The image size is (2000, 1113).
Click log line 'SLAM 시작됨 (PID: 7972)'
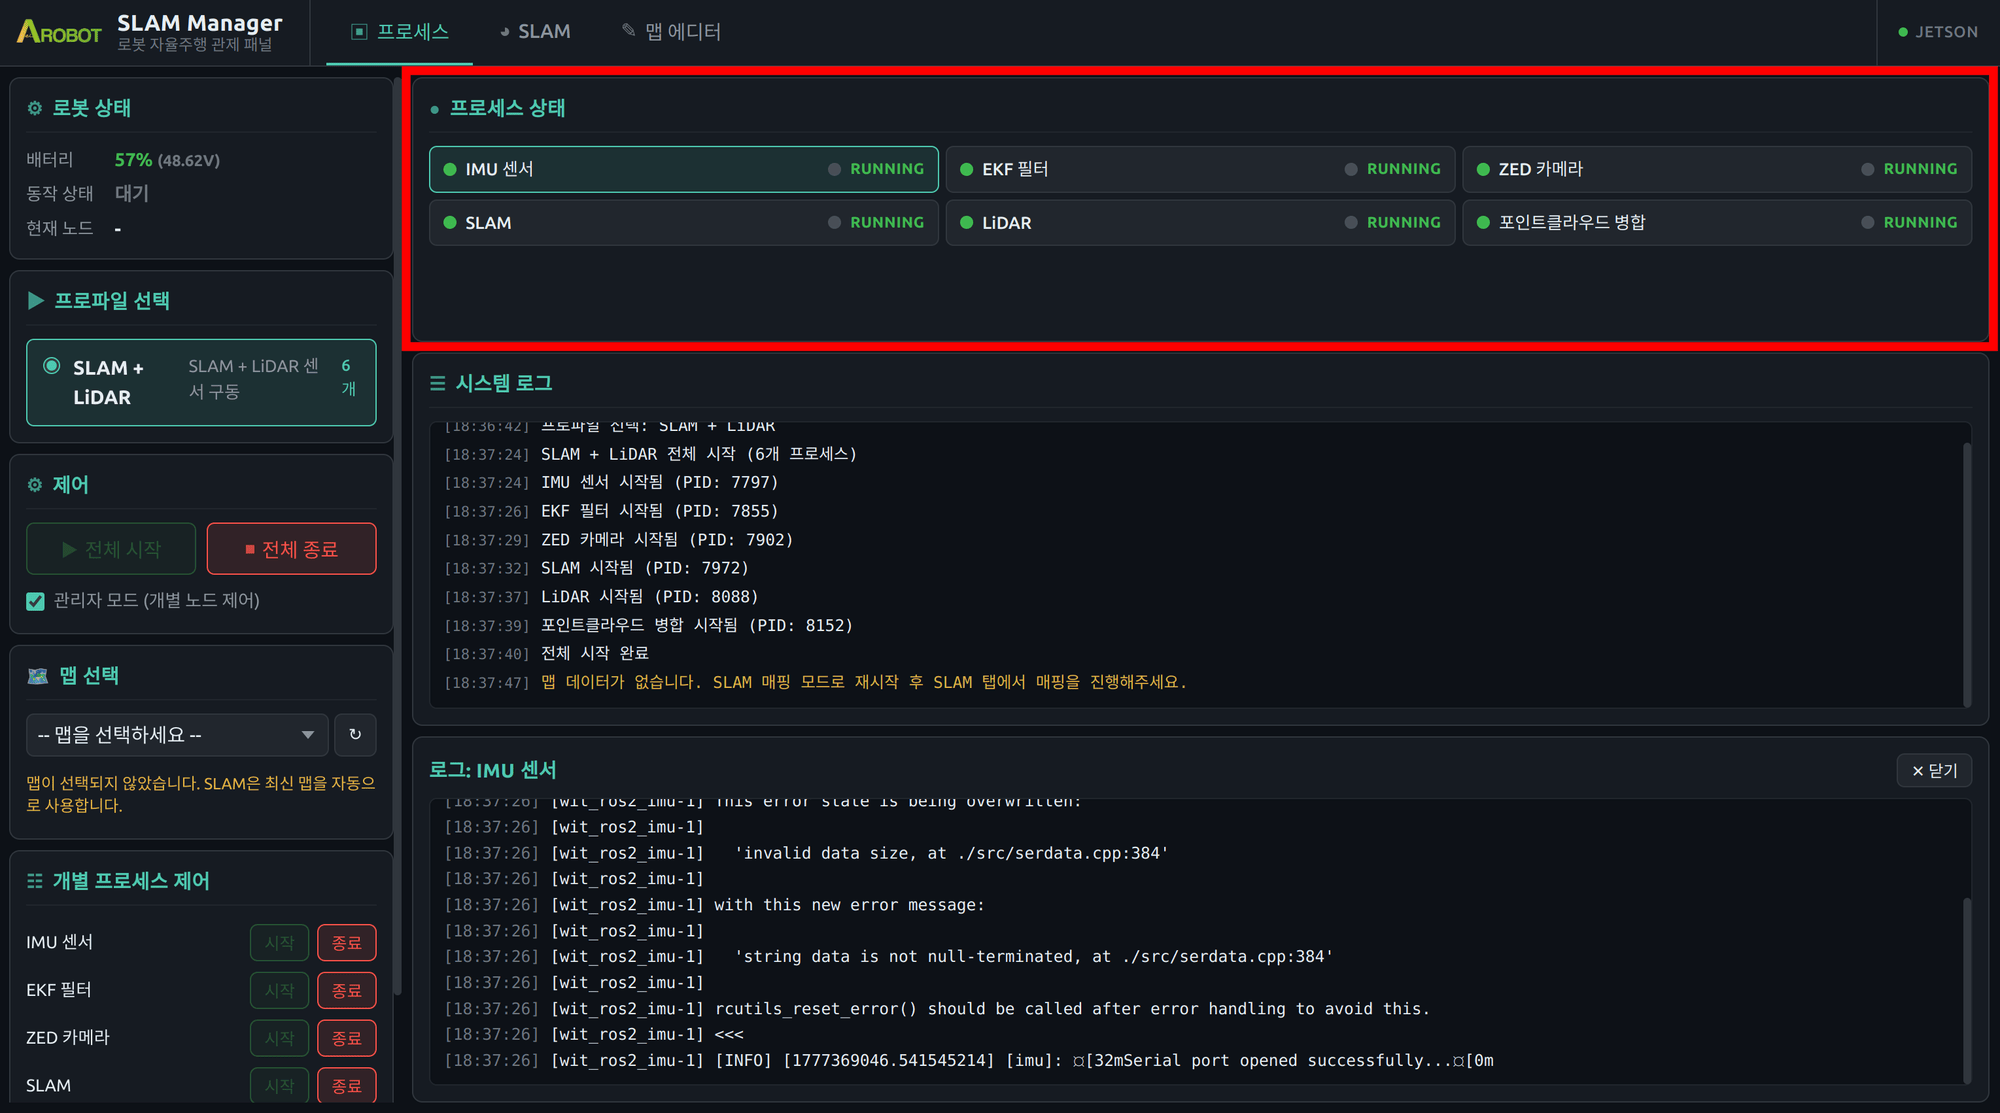(645, 568)
